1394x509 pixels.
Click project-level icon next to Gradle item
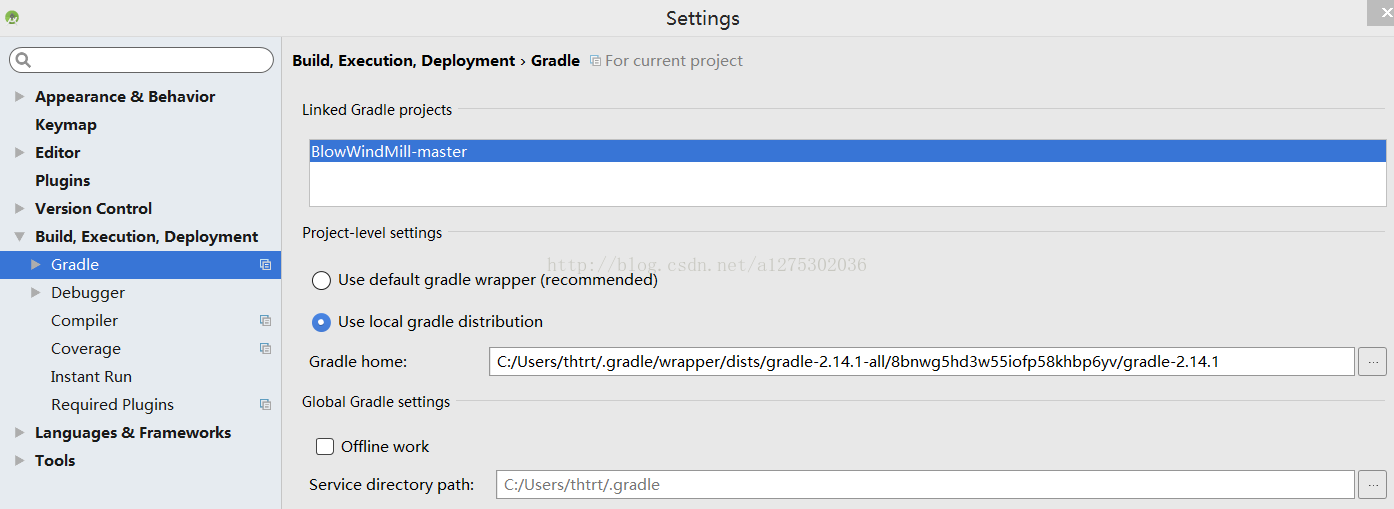pos(265,265)
